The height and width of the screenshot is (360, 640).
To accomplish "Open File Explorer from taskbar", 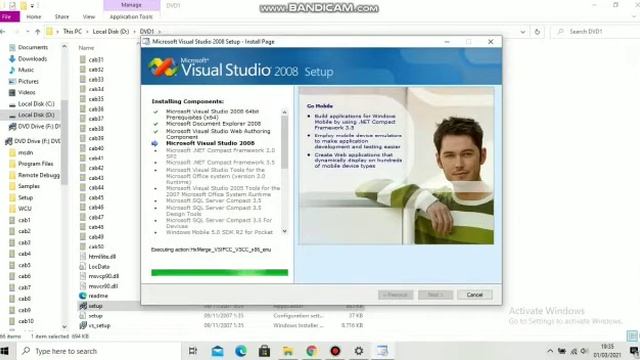I will coord(288,351).
